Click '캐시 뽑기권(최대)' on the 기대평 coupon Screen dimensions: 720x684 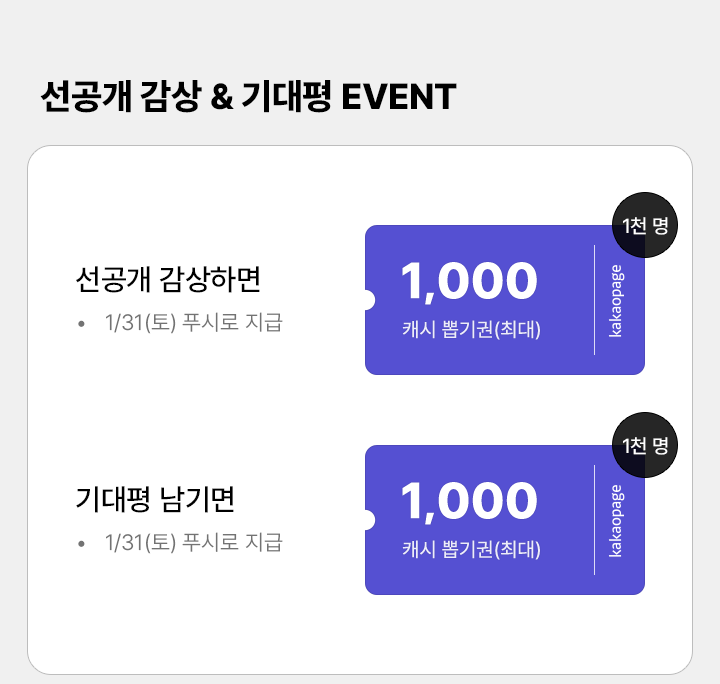click(471, 549)
